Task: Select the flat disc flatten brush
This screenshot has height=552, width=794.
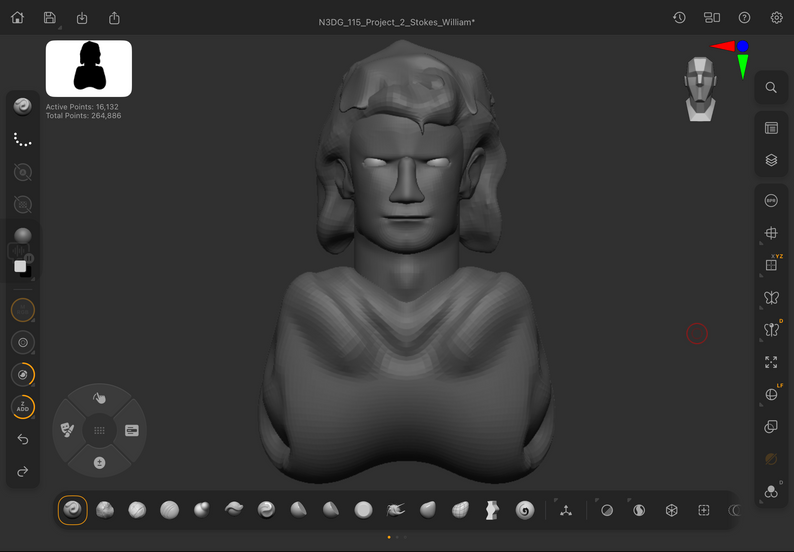Action: (363, 510)
